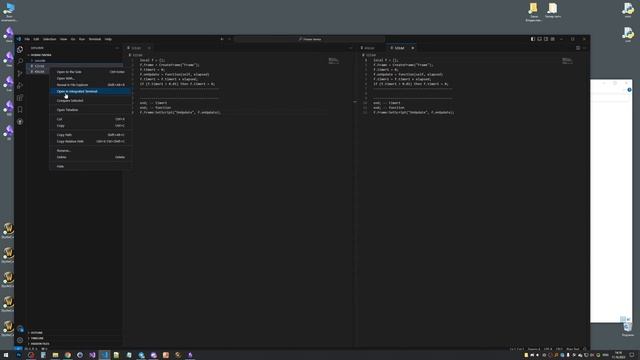Choose Open to the Side in context menu
The height and width of the screenshot is (360, 640).
(x=90, y=72)
